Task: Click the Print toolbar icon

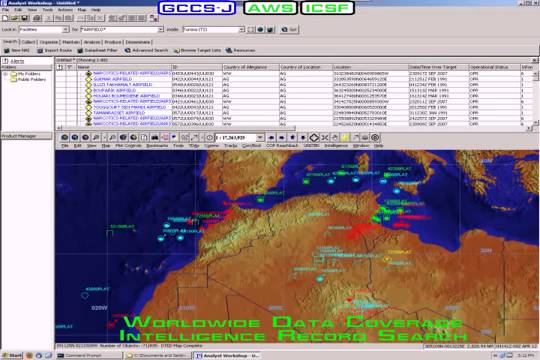Action: click(37, 18)
